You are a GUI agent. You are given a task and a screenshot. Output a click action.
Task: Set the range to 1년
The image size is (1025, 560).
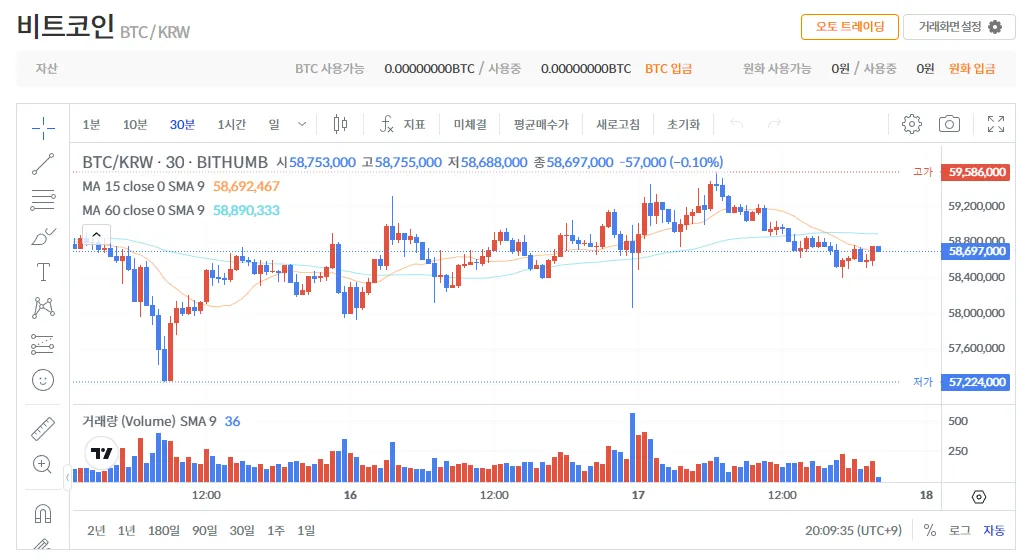(x=127, y=531)
